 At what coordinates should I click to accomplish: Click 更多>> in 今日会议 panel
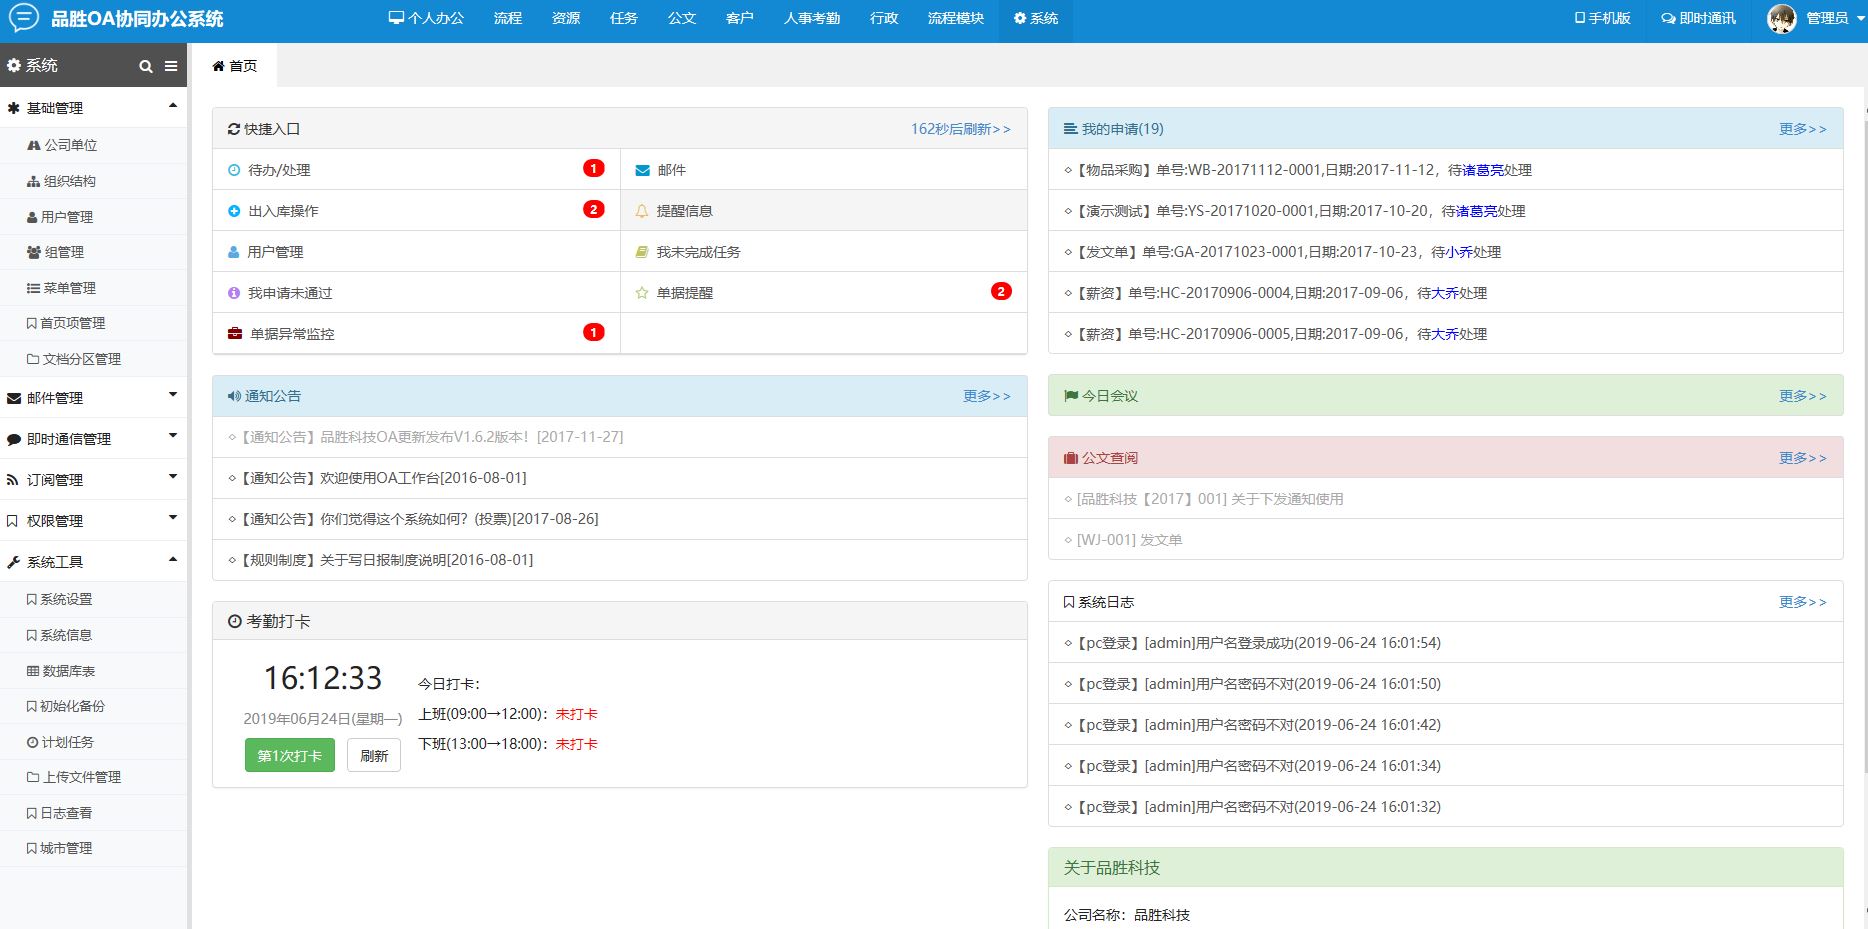click(1803, 396)
